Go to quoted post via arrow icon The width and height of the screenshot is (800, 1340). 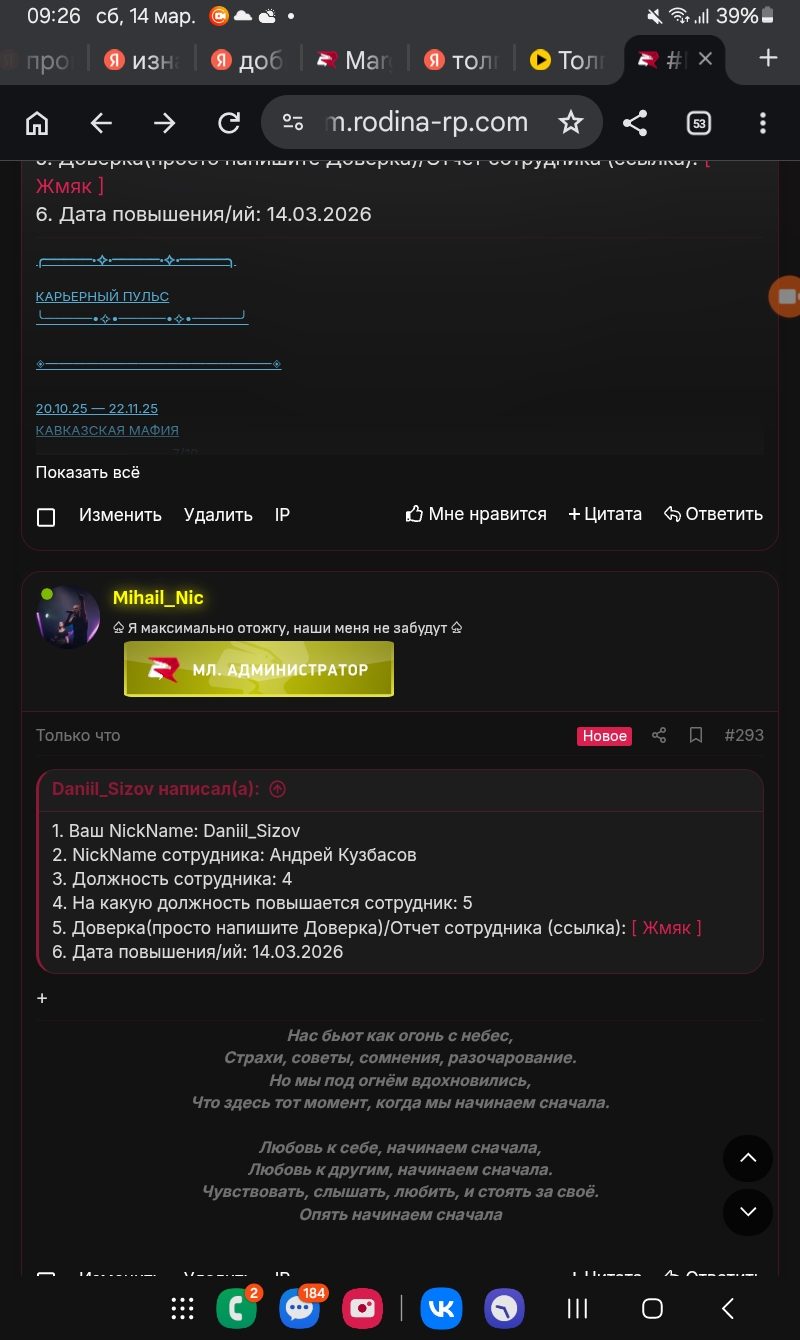[x=278, y=789]
